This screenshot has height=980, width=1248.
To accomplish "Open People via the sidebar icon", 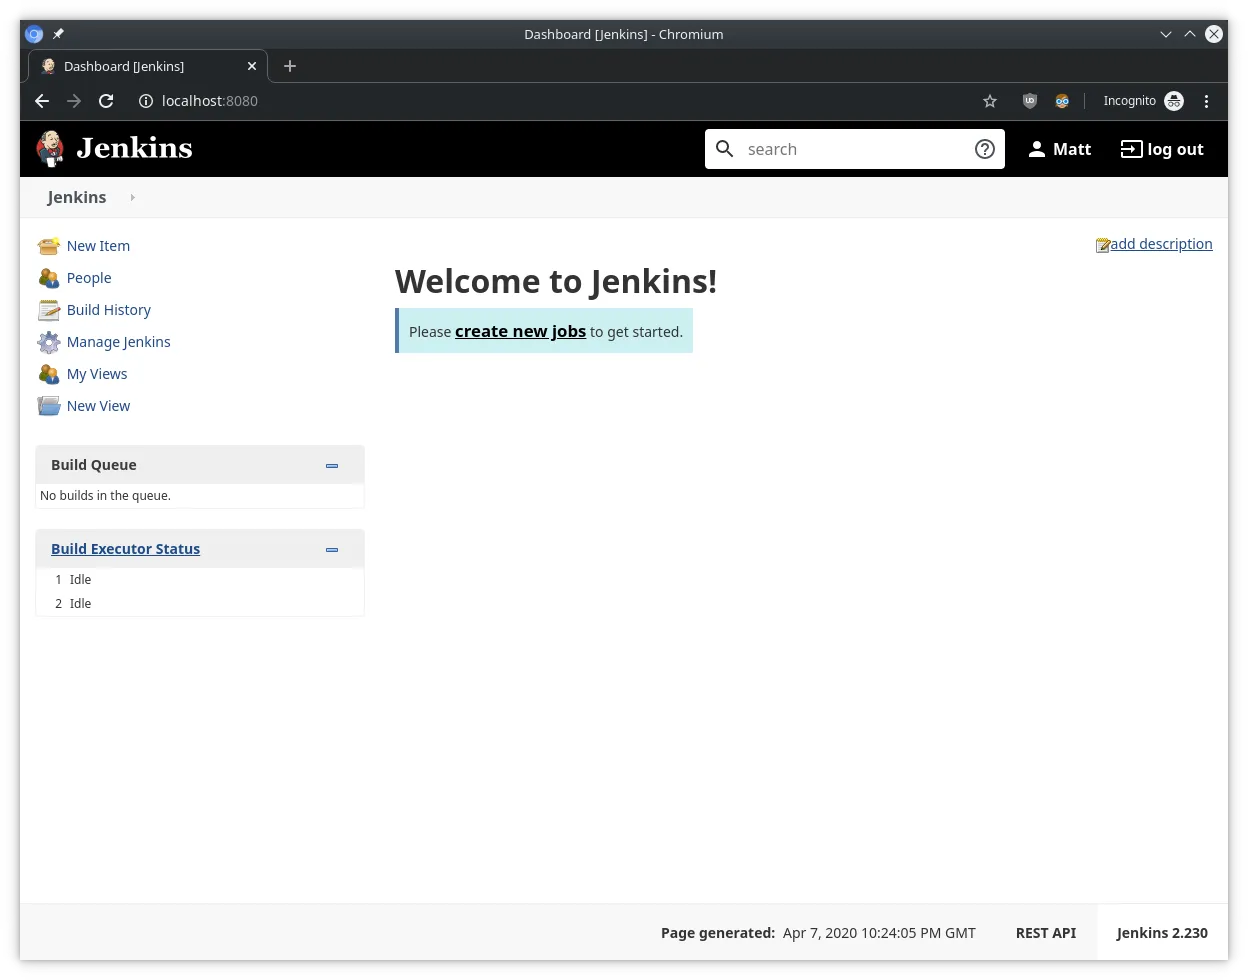I will click(x=49, y=277).
